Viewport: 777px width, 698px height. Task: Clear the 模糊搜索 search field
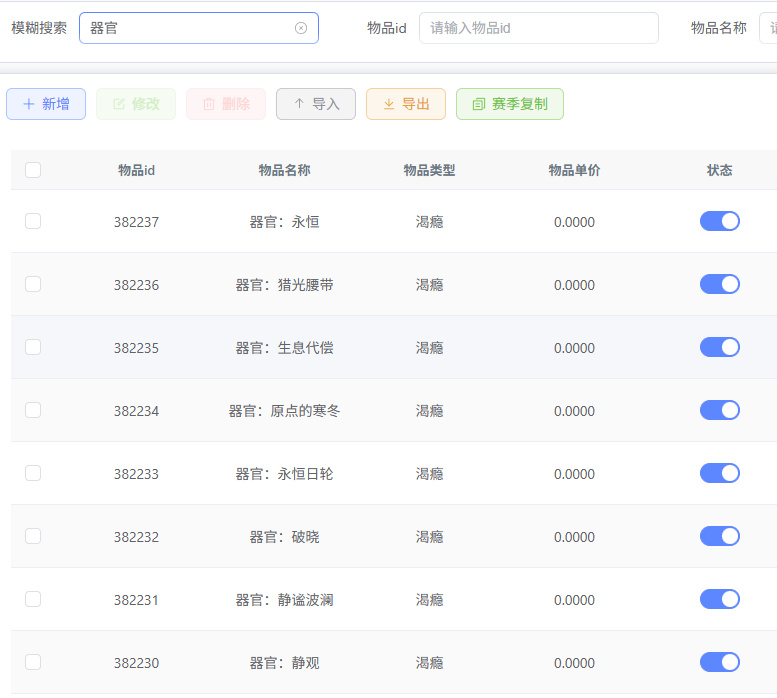(301, 28)
